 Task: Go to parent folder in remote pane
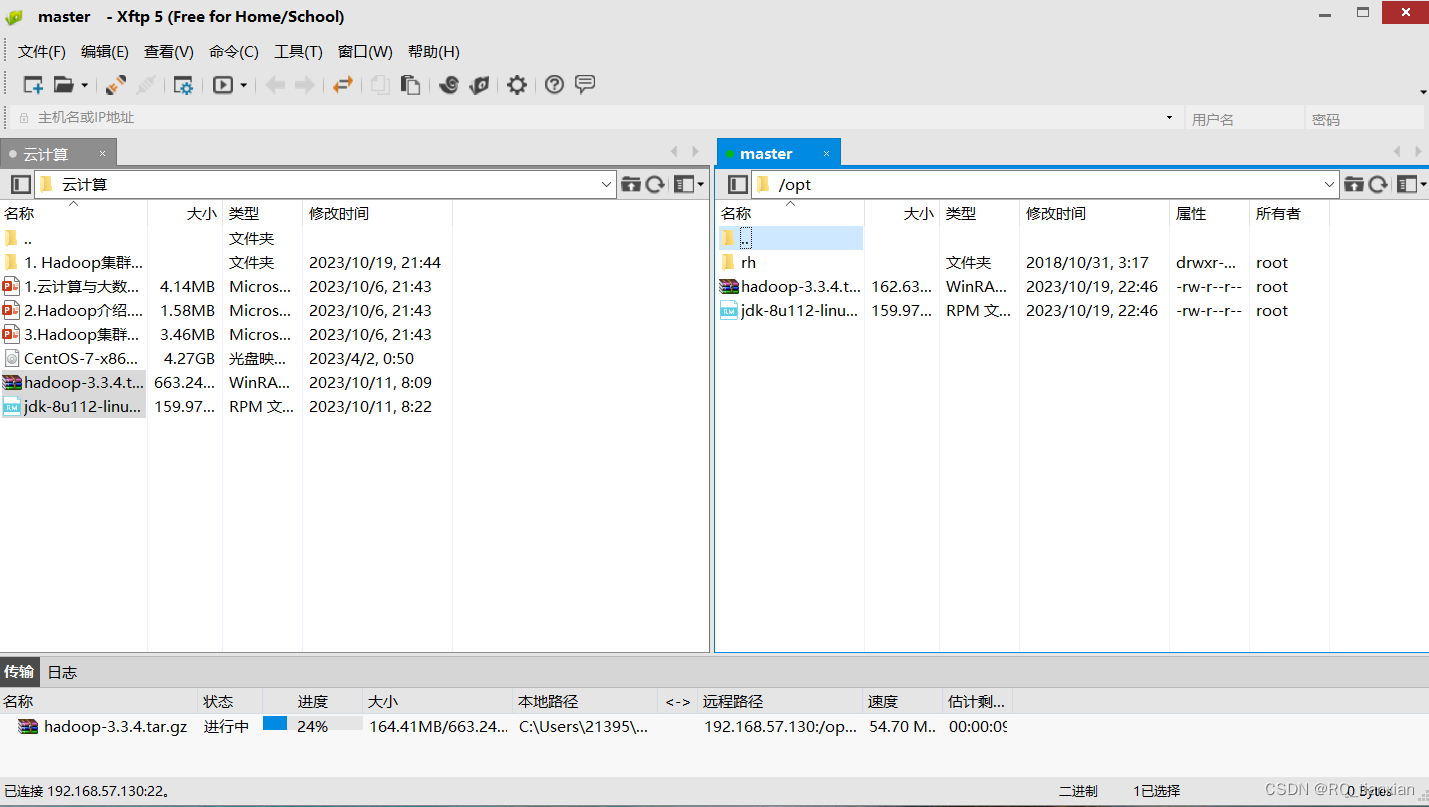(x=1354, y=184)
